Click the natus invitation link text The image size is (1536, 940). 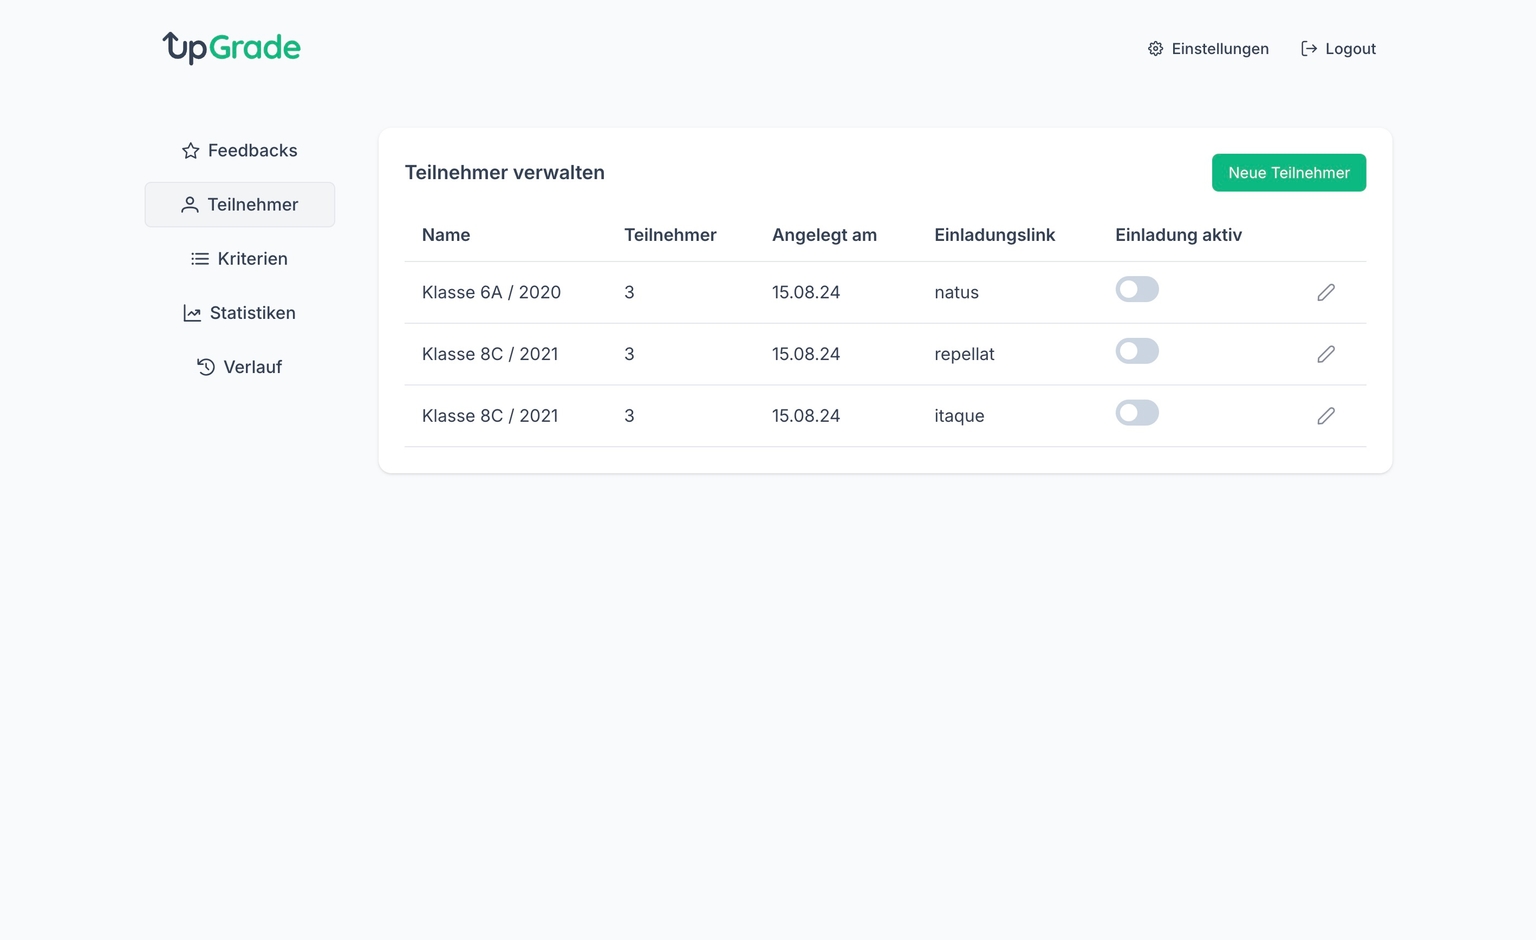pos(957,293)
